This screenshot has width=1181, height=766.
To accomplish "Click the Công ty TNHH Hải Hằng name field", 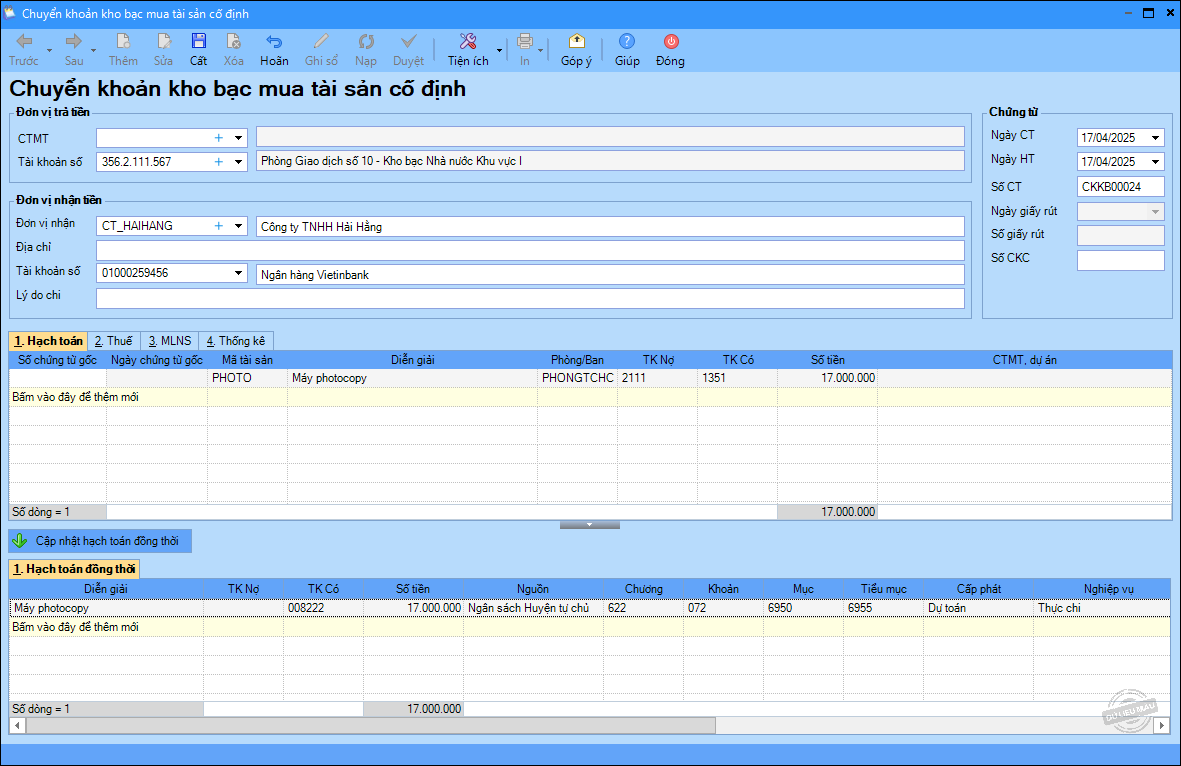I will click(x=610, y=227).
